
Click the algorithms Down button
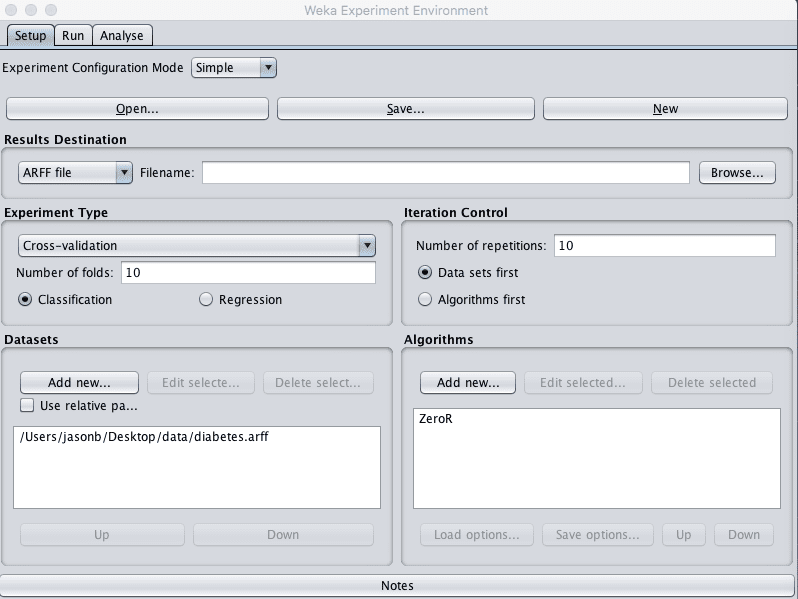tap(744, 535)
